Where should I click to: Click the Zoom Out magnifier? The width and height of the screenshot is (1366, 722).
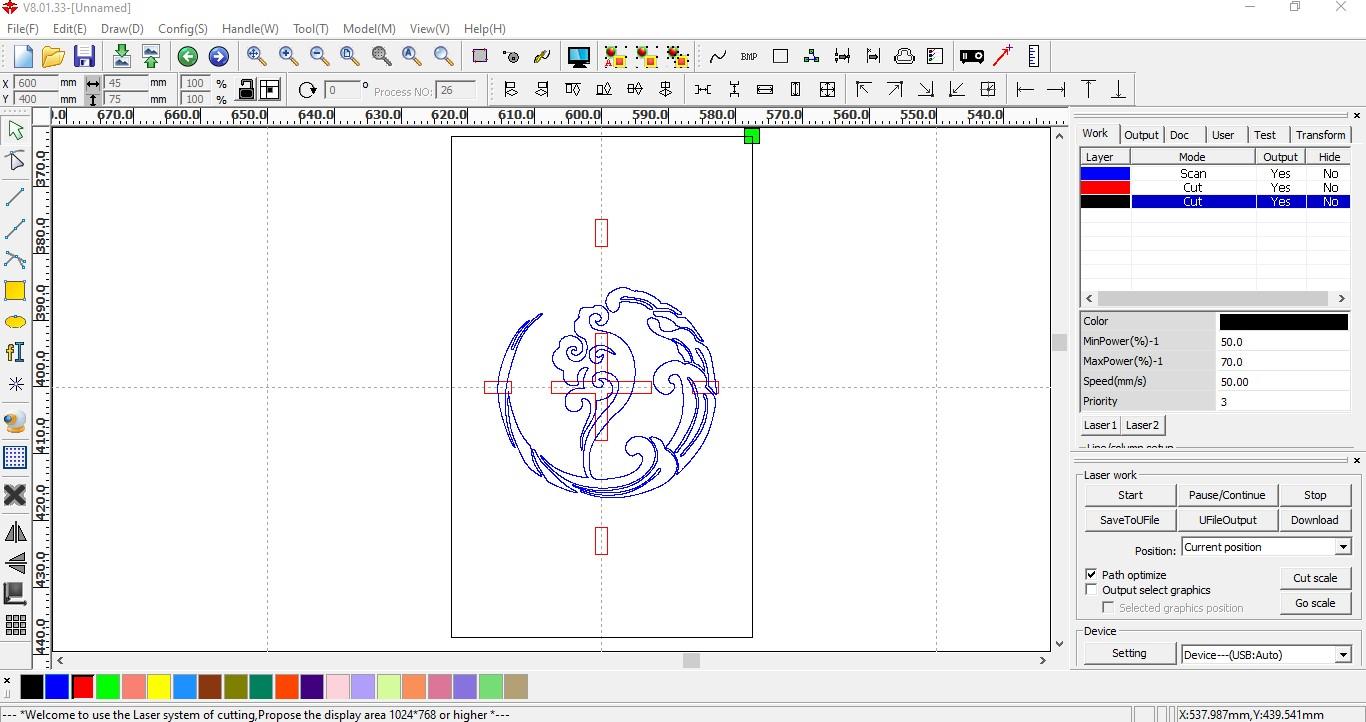[x=319, y=56]
